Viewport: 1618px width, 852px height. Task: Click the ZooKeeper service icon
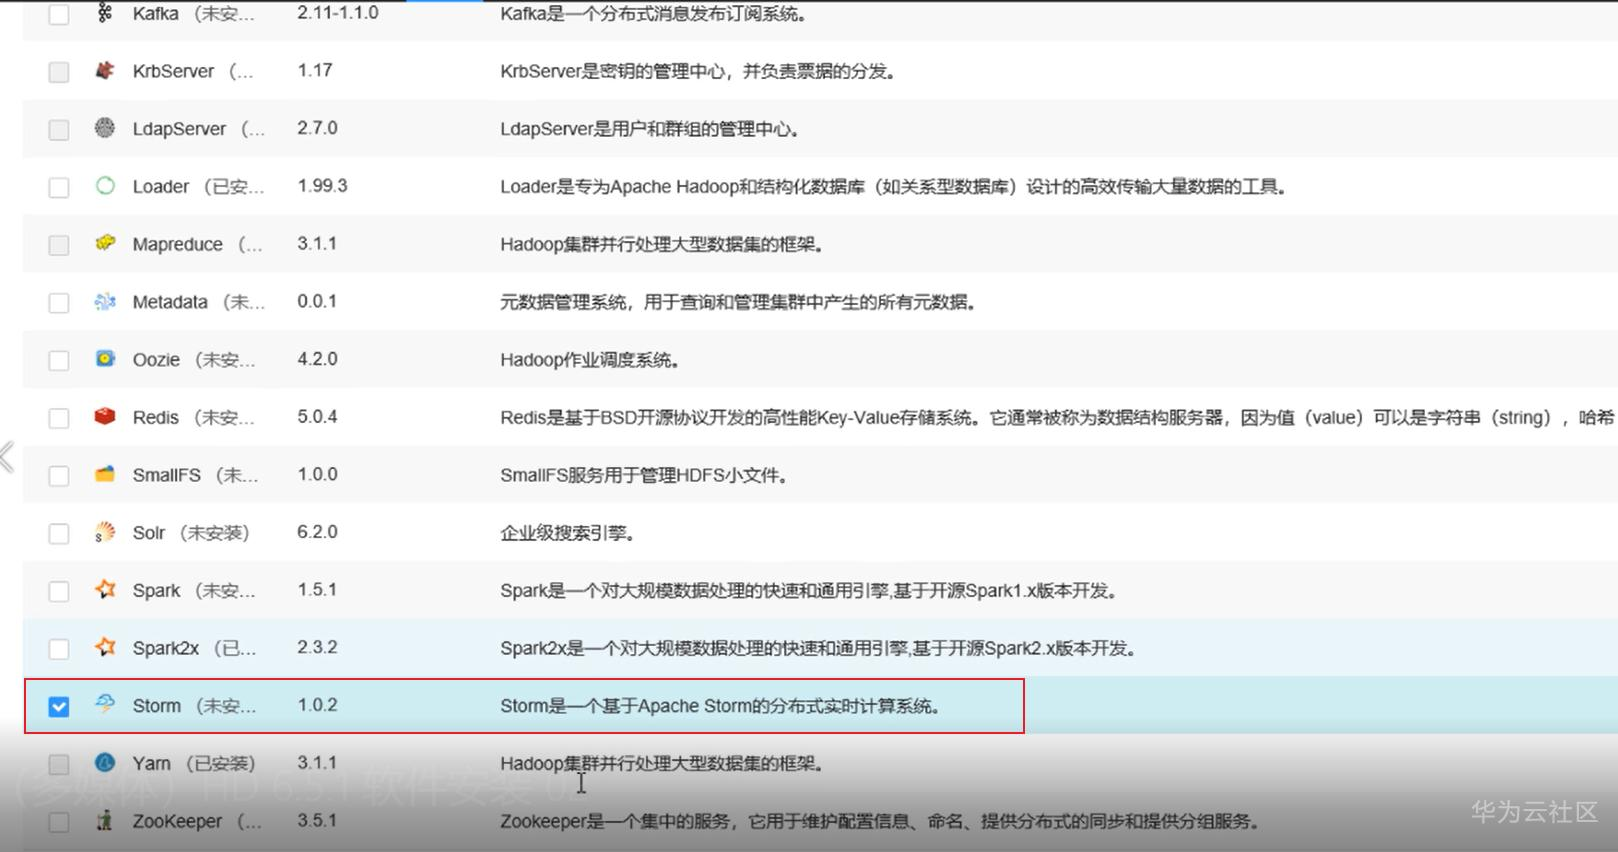[x=105, y=820]
